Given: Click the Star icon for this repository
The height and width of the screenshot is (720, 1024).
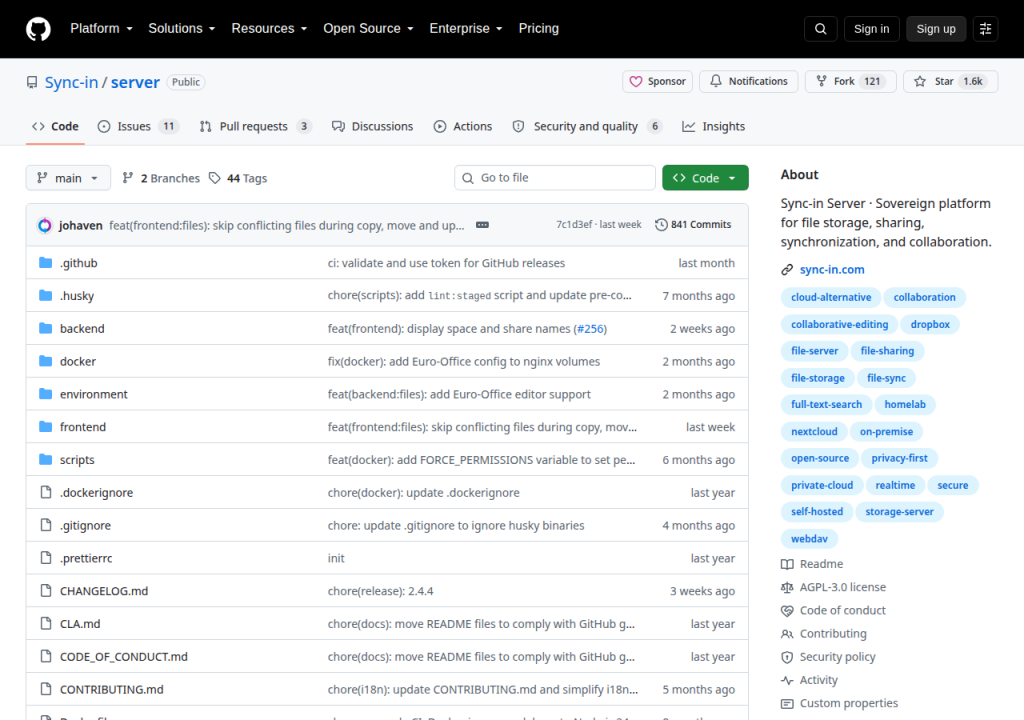Looking at the screenshot, I should (x=920, y=82).
